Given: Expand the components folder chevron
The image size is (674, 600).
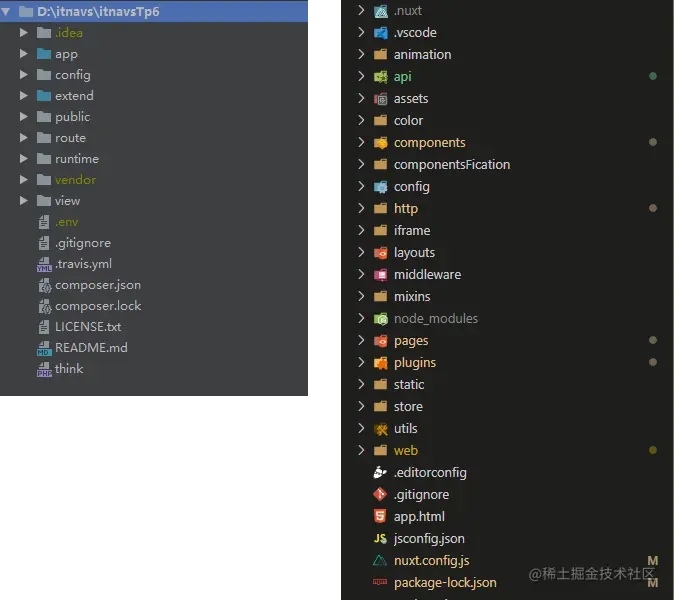Looking at the screenshot, I should pyautogui.click(x=361, y=142).
